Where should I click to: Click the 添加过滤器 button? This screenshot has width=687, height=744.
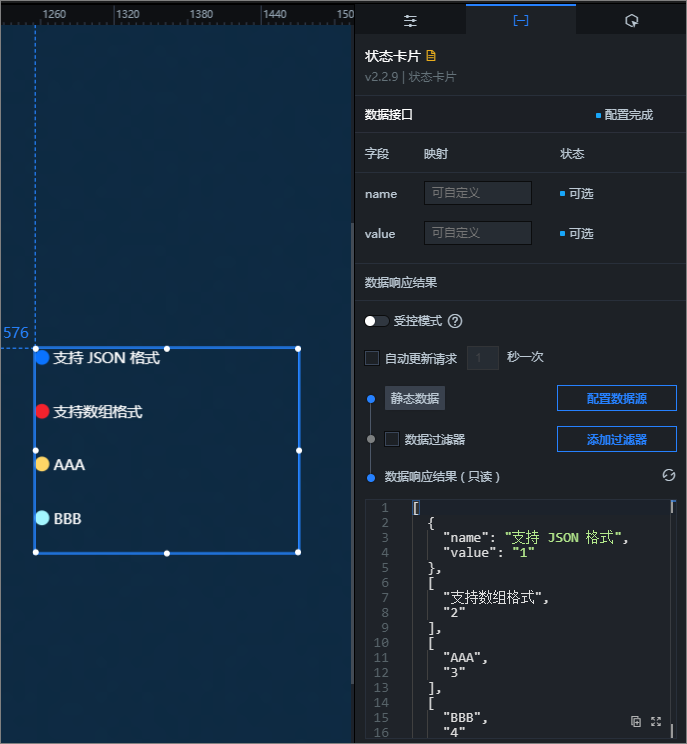[616, 439]
